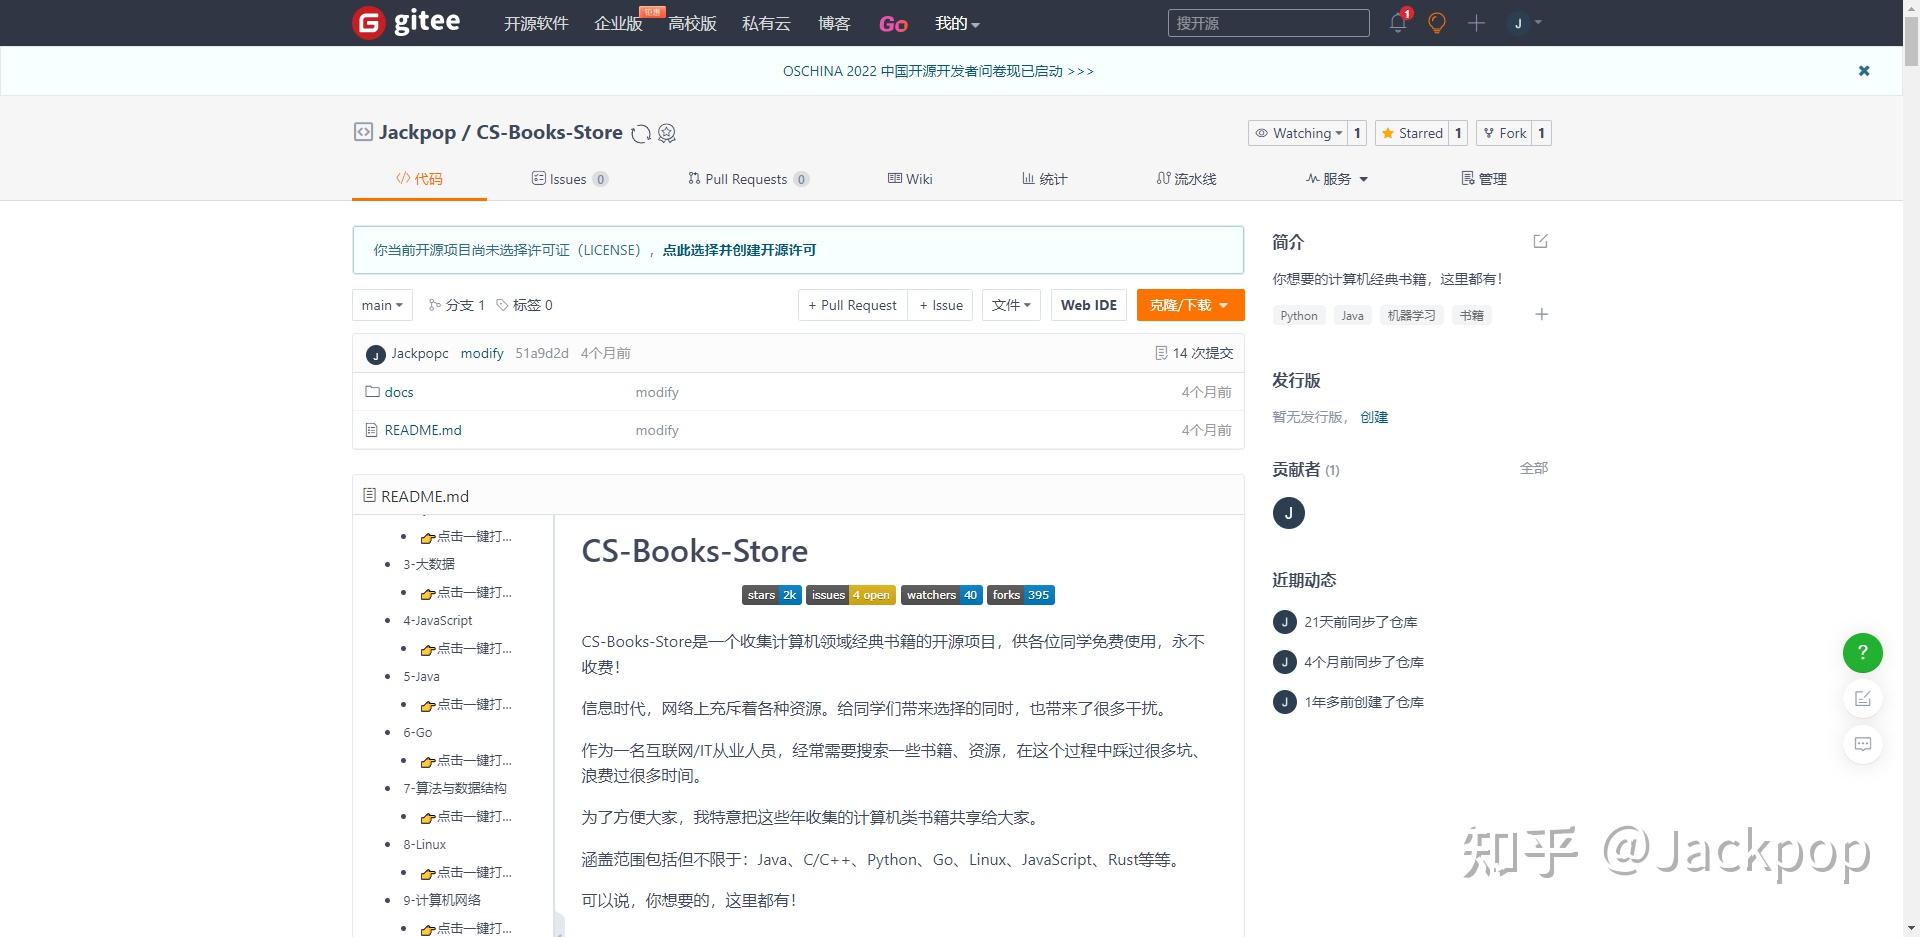The height and width of the screenshot is (937, 1920).
Task: Open the Web IDE
Action: coord(1088,305)
